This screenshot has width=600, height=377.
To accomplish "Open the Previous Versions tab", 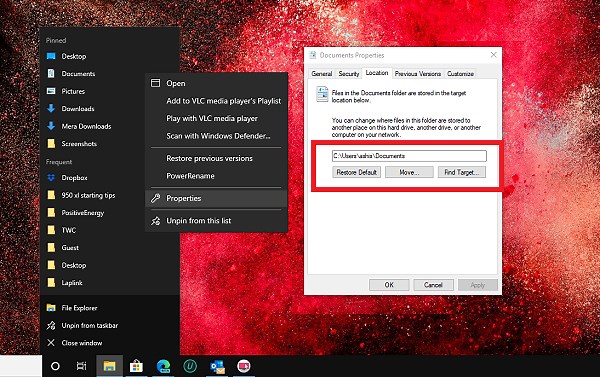I will click(x=417, y=74).
